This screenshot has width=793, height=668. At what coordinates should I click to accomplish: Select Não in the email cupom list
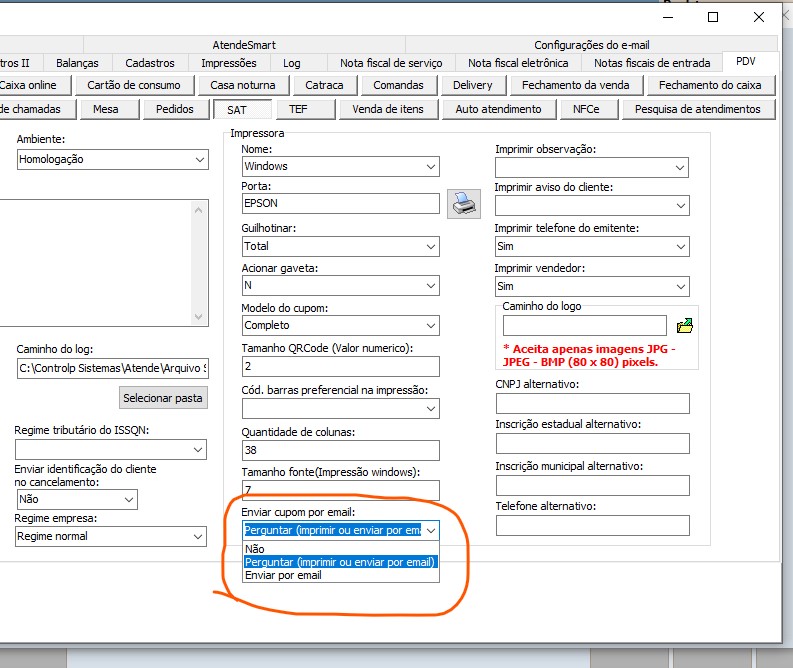pyautogui.click(x=340, y=549)
